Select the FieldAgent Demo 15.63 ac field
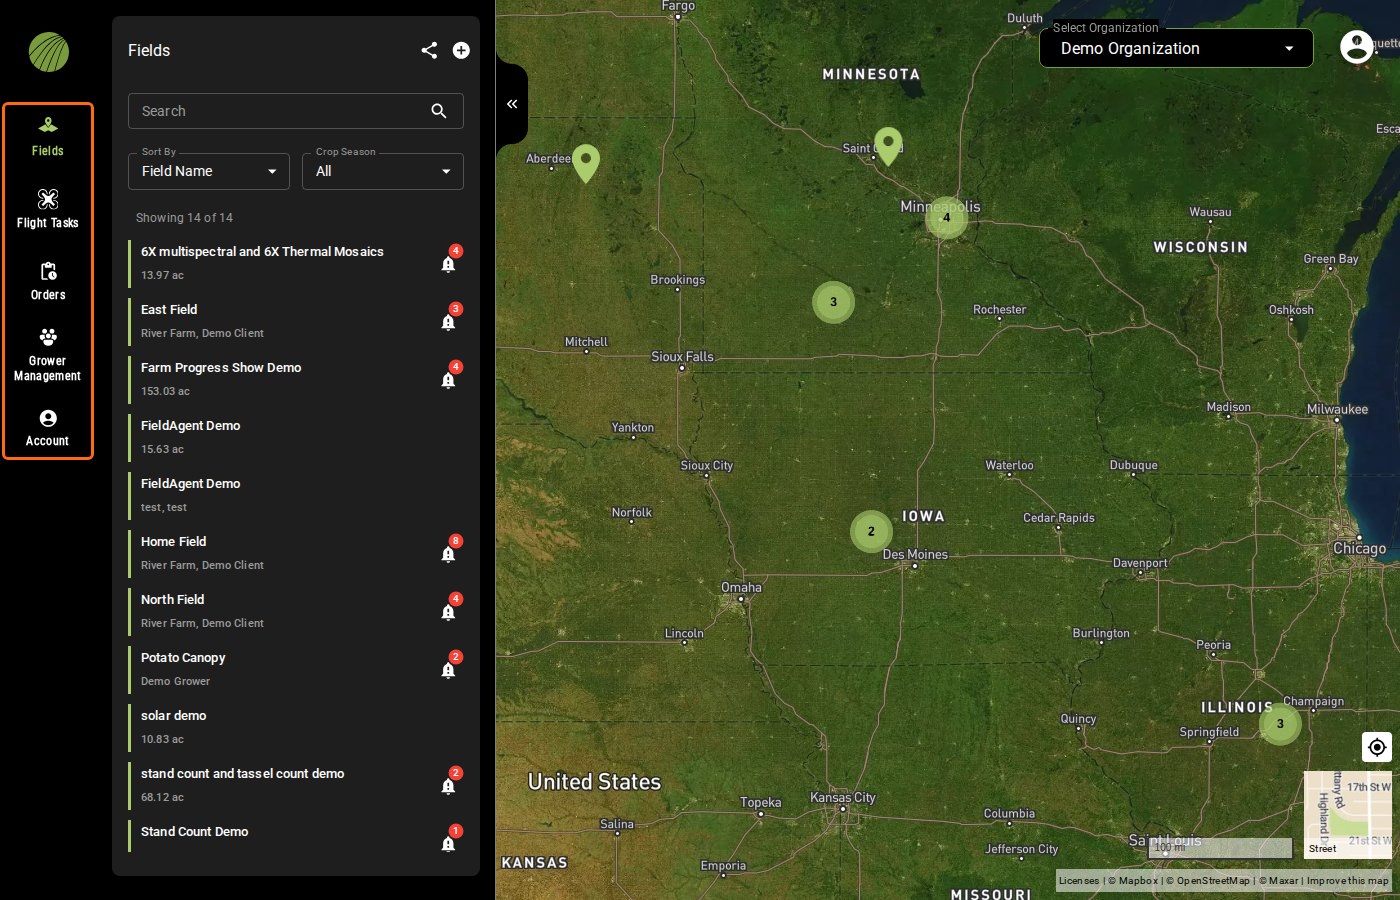Viewport: 1400px width, 900px height. click(296, 437)
